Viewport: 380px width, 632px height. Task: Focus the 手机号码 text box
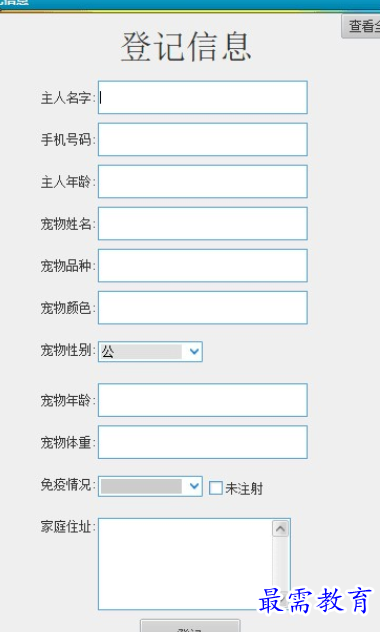coord(203,139)
